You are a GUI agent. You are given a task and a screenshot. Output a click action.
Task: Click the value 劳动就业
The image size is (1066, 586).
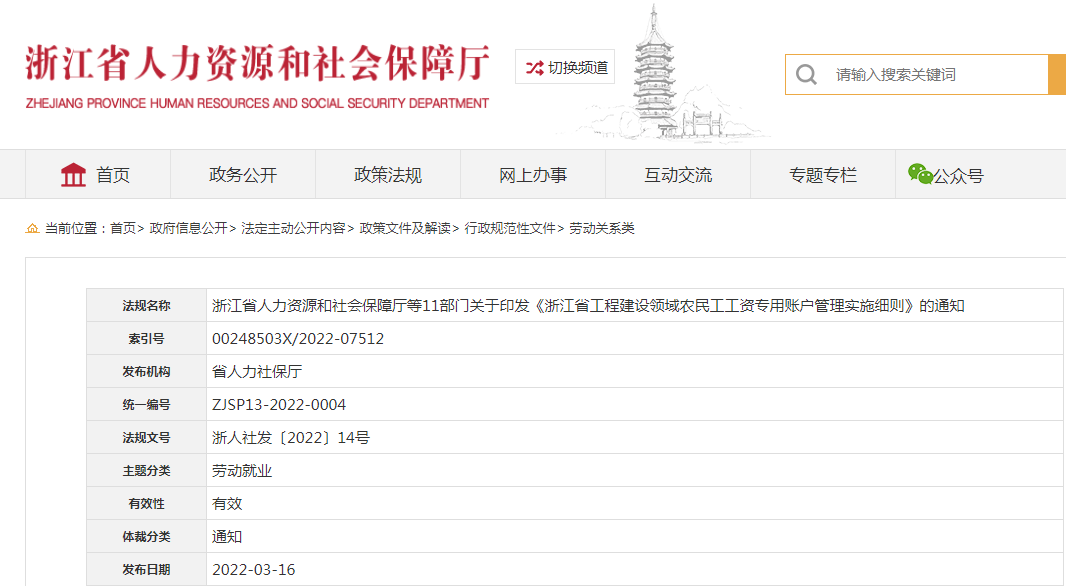click(x=242, y=470)
